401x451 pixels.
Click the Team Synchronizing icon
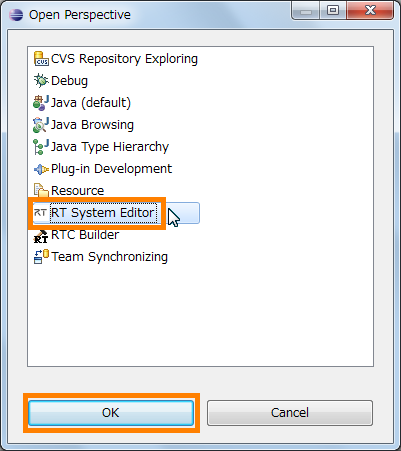tap(41, 257)
